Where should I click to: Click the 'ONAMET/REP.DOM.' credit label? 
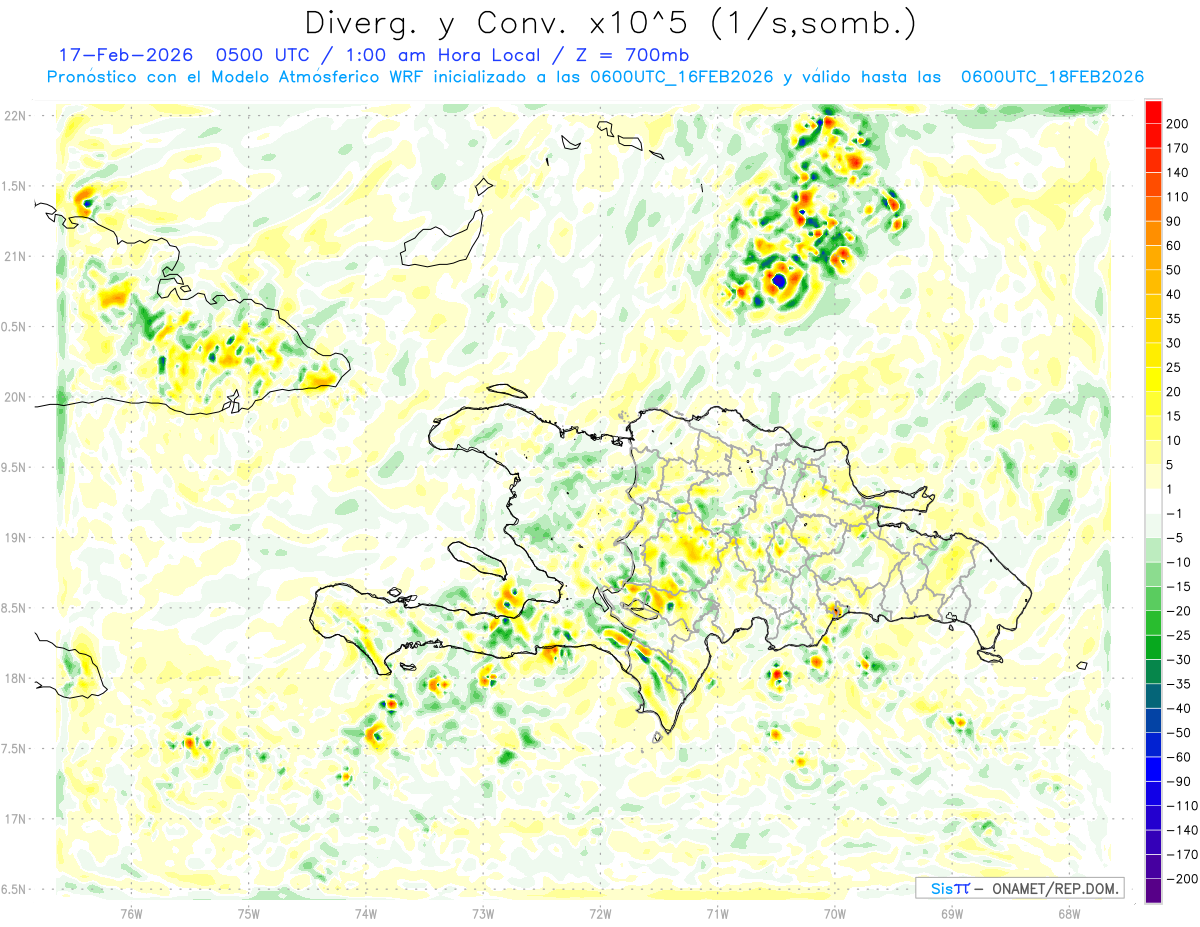click(1054, 888)
